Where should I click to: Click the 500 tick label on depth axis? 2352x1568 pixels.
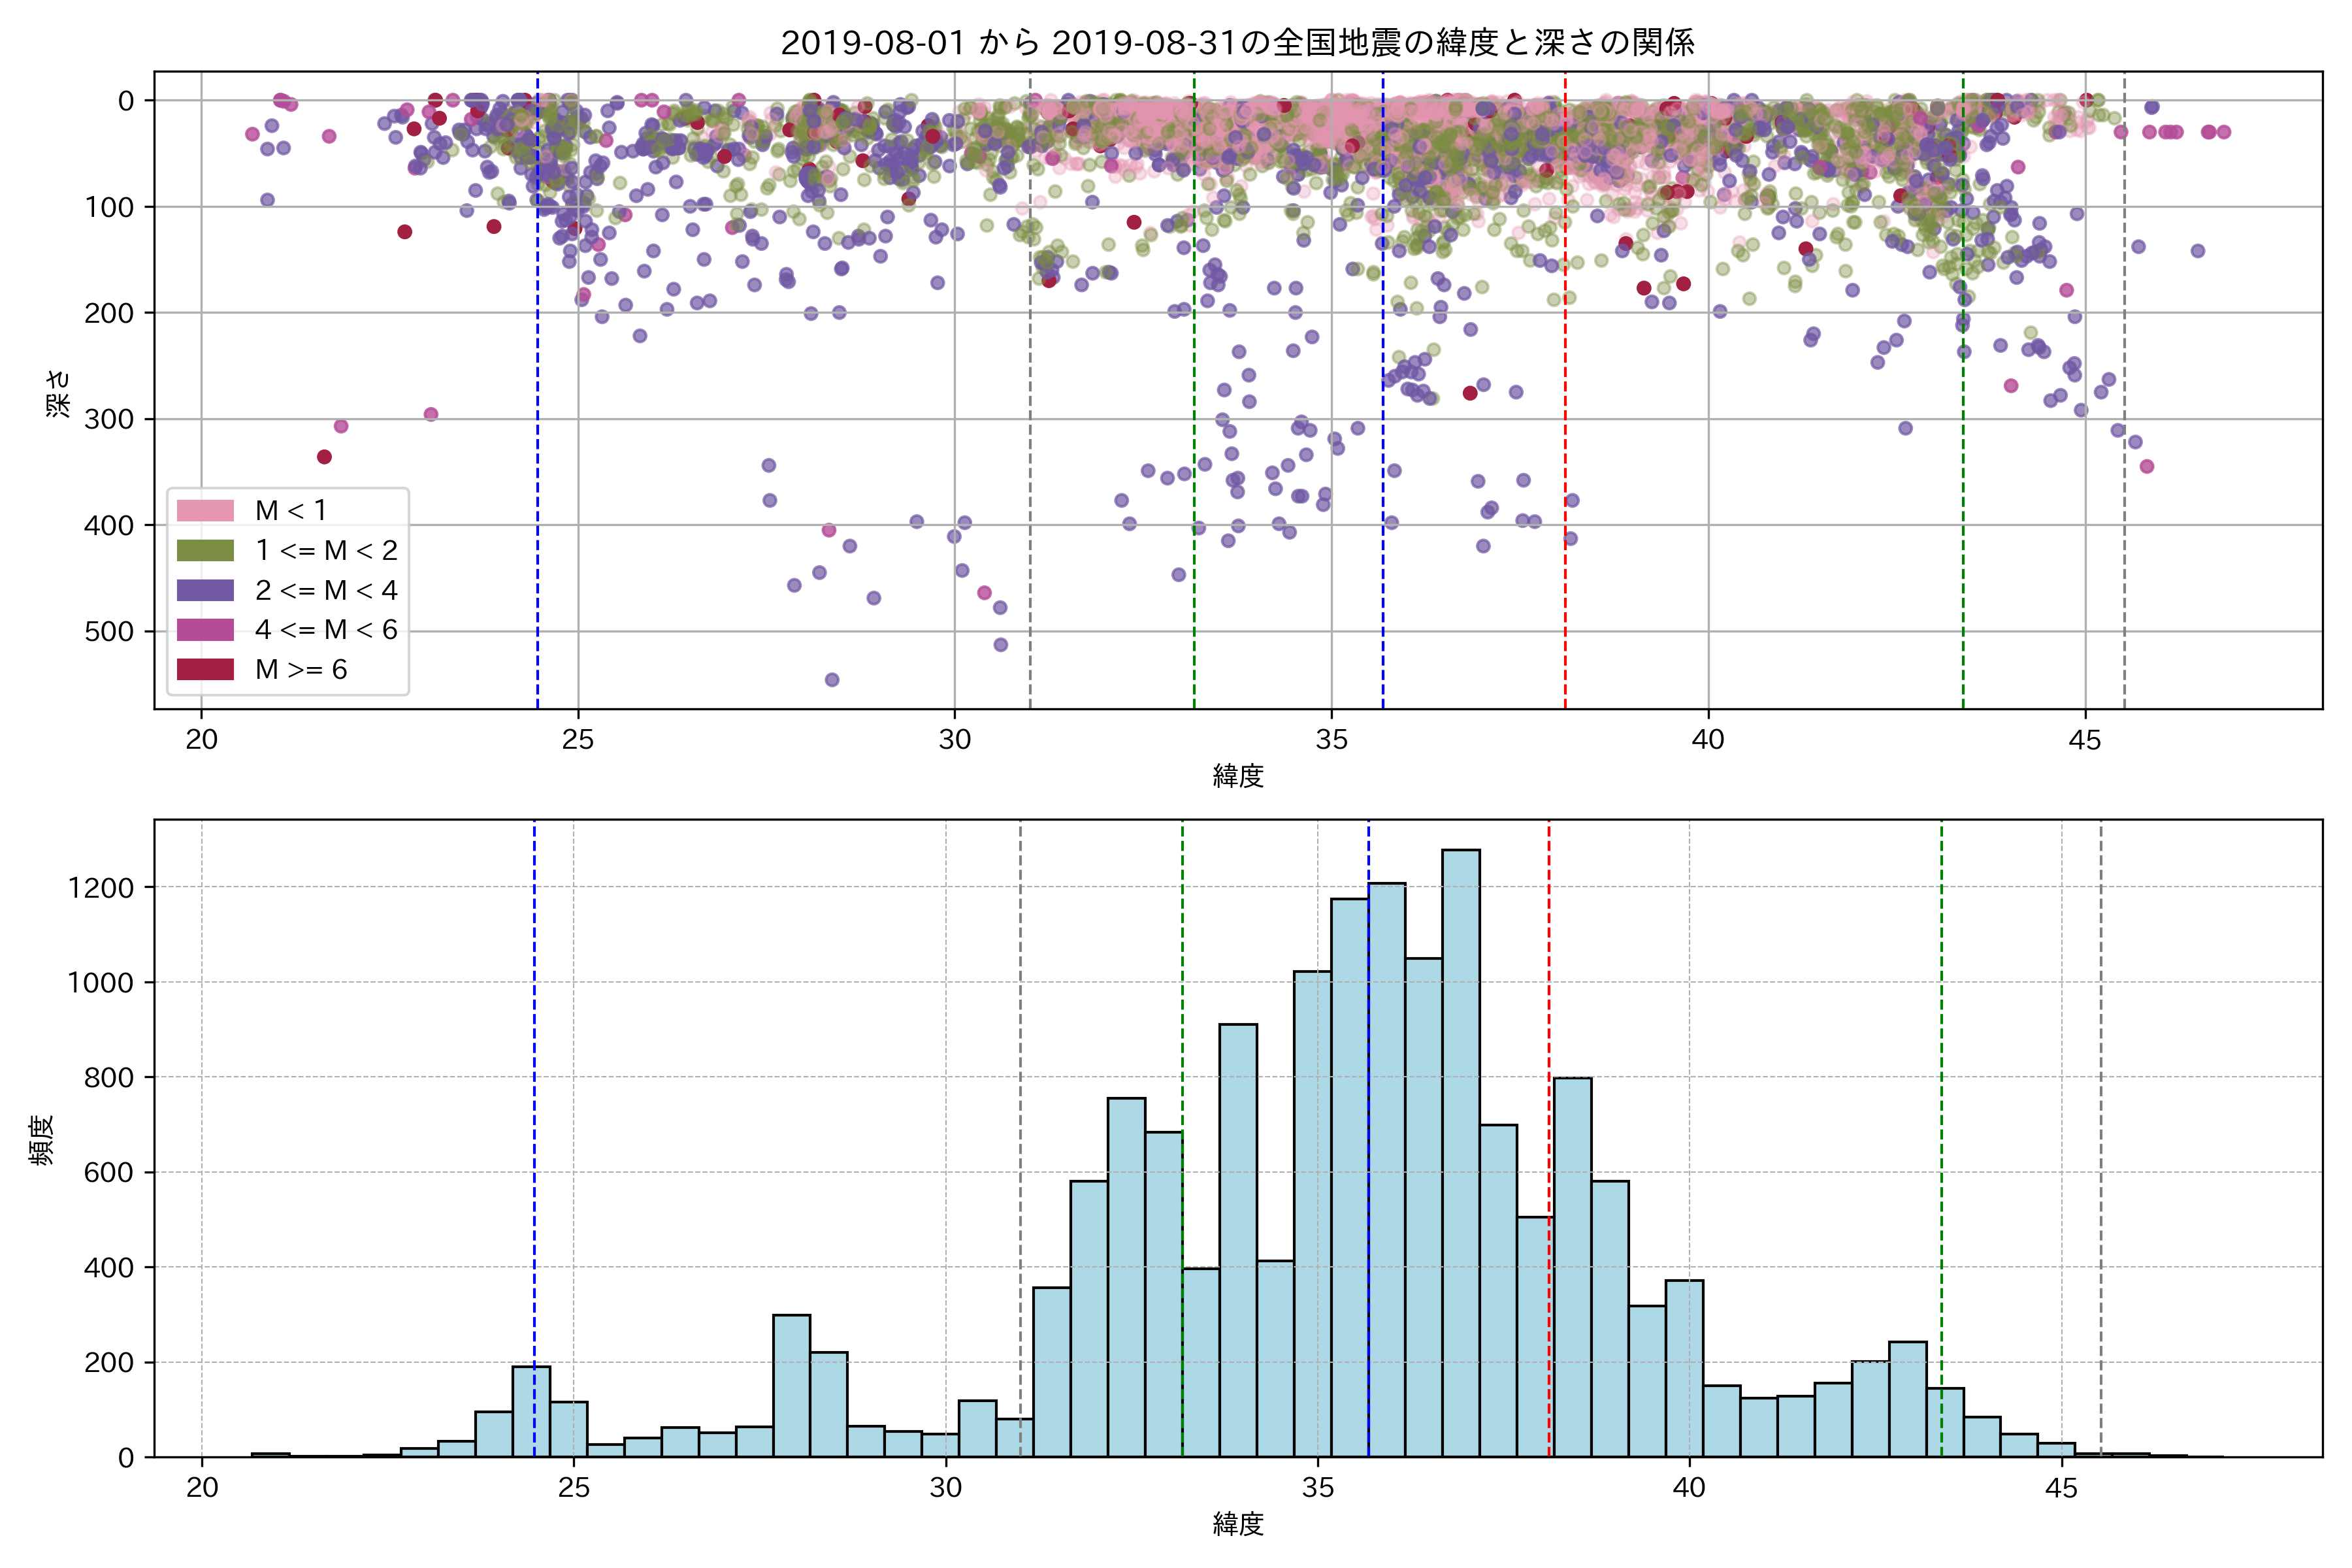coord(108,632)
